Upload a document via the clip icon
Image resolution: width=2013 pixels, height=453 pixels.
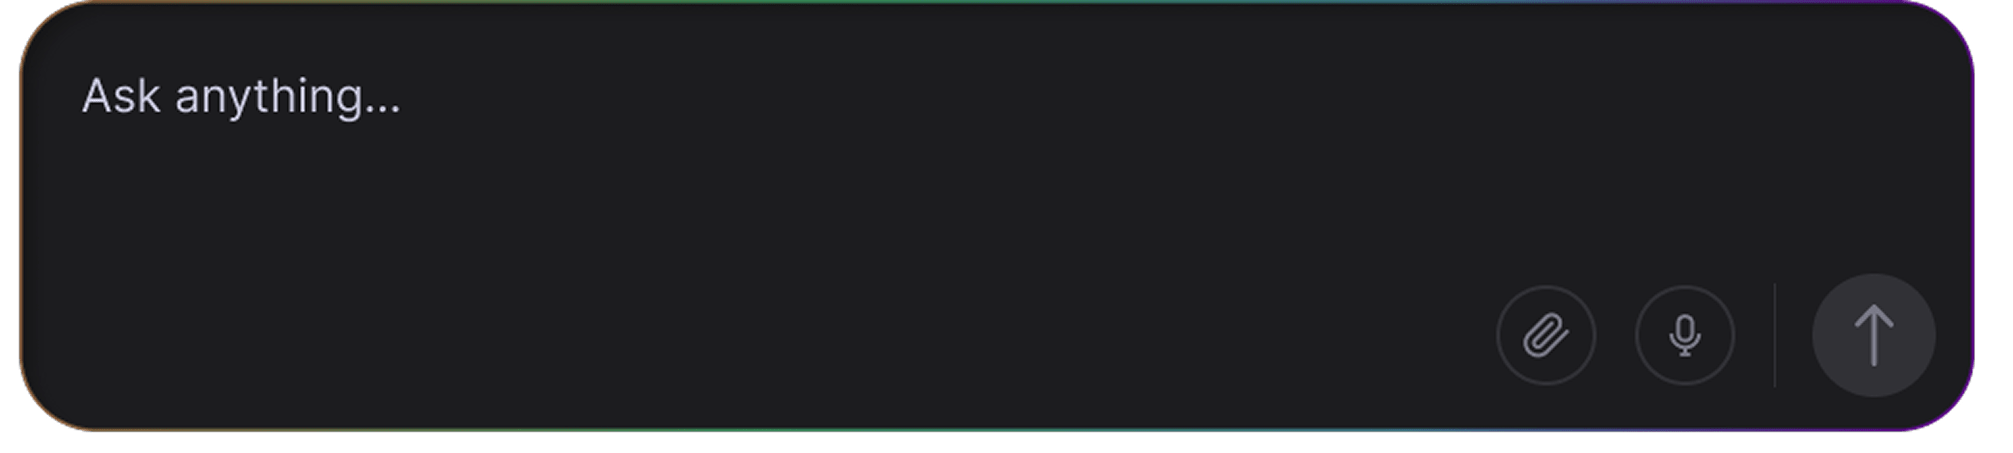pos(1545,335)
